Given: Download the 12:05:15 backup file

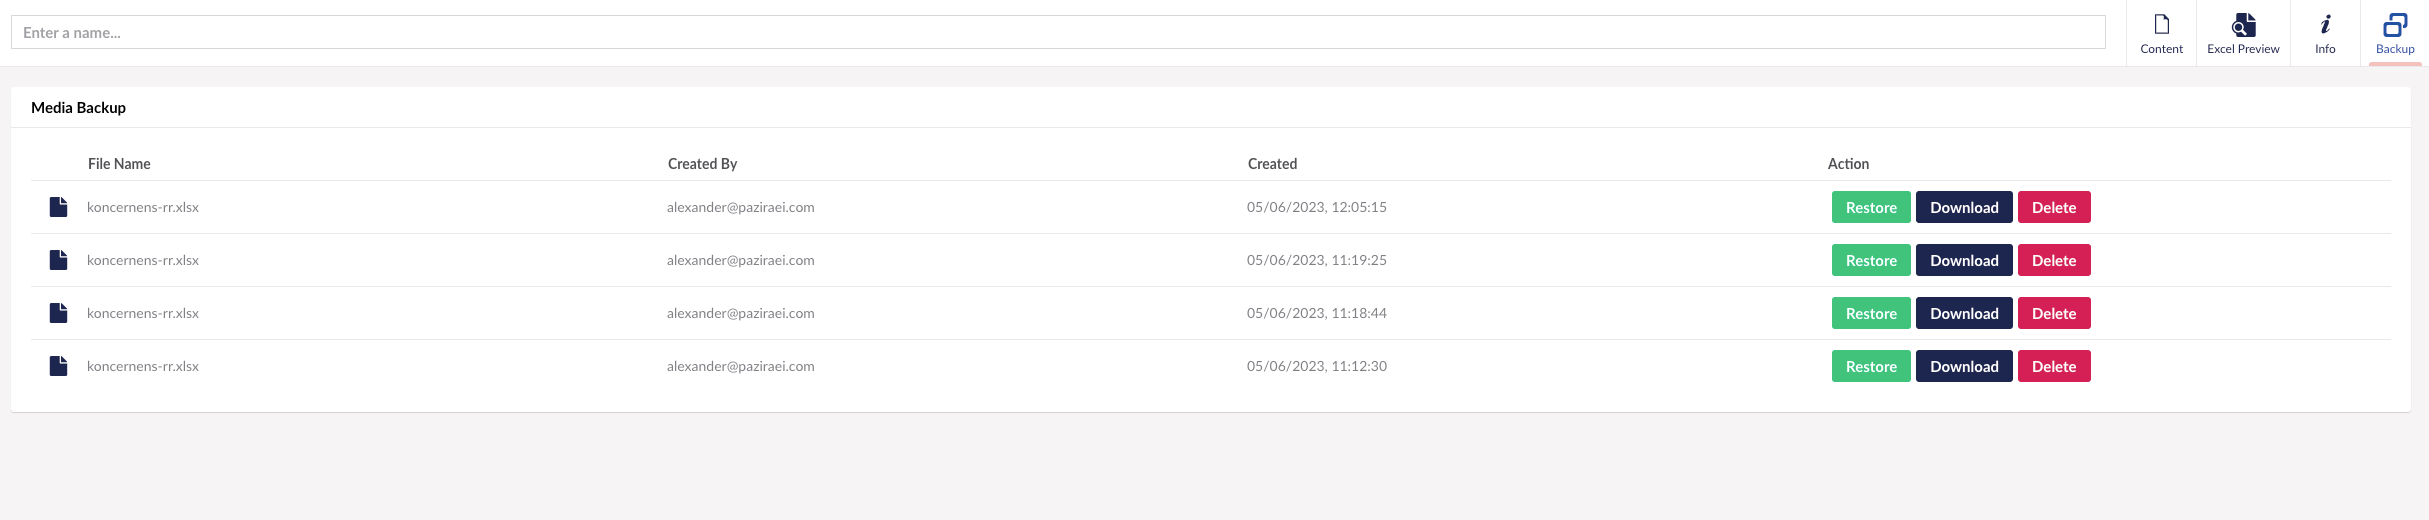Looking at the screenshot, I should coord(1964,207).
